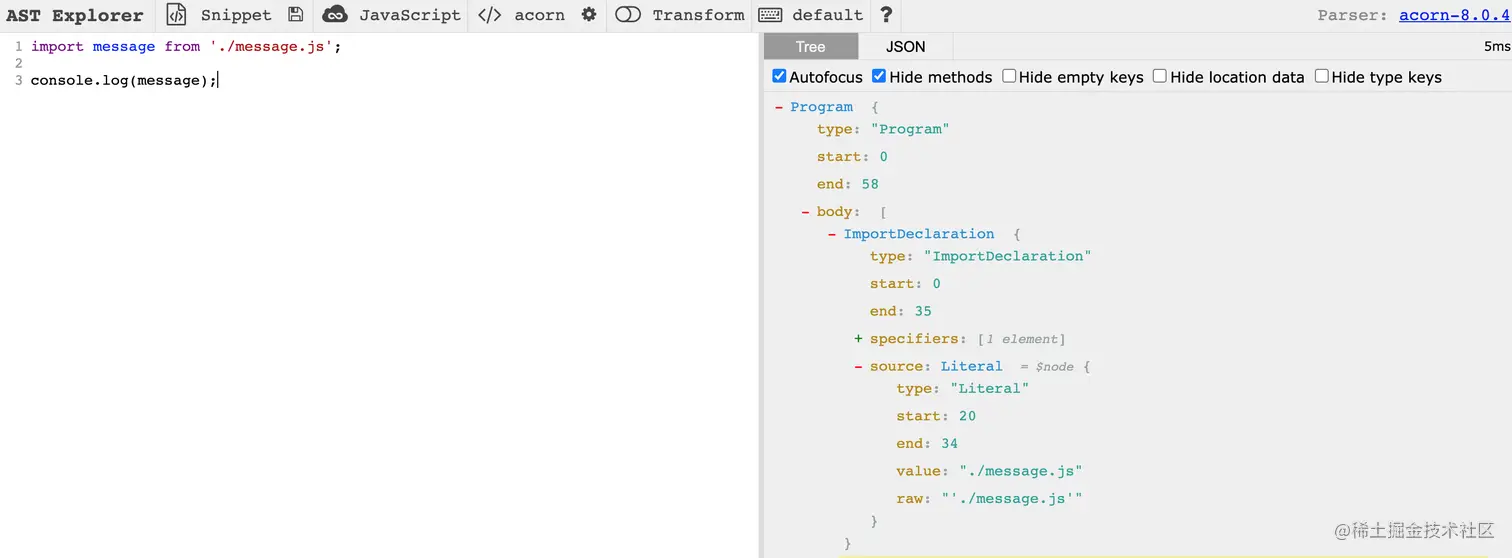Switch to the Tree tab
This screenshot has width=1512, height=558.
(811, 46)
